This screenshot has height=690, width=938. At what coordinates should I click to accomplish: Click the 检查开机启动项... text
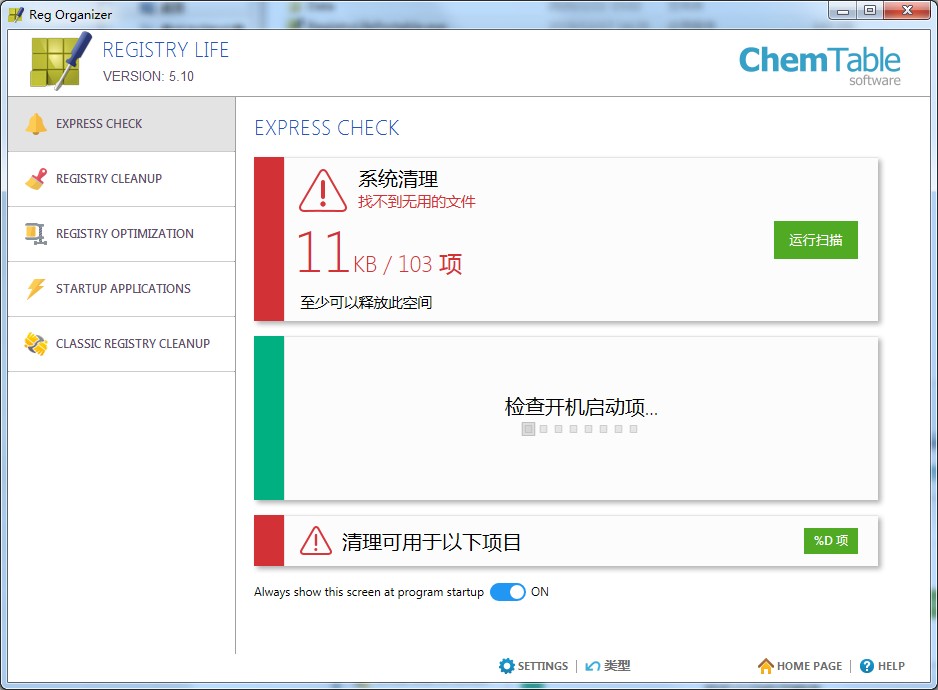(581, 407)
